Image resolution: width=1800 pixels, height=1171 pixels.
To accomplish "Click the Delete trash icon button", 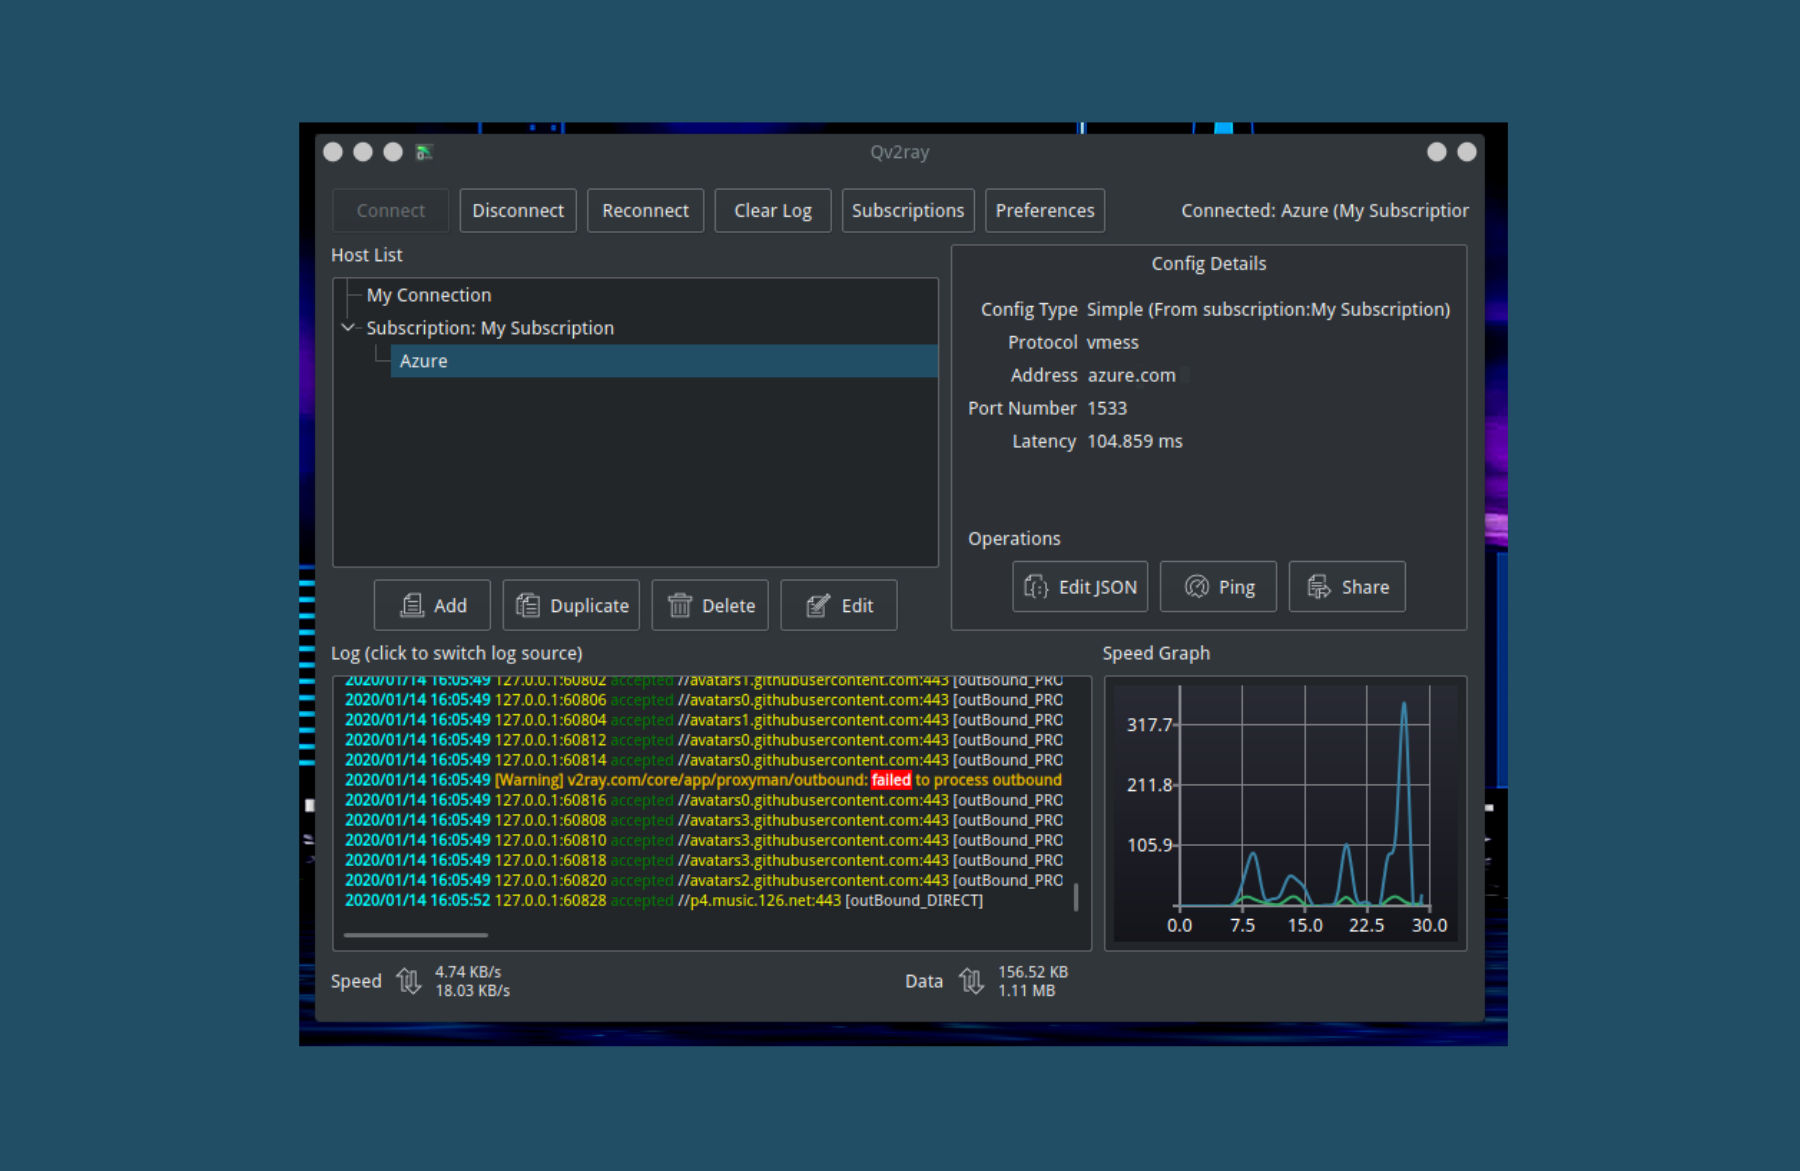I will coord(710,605).
